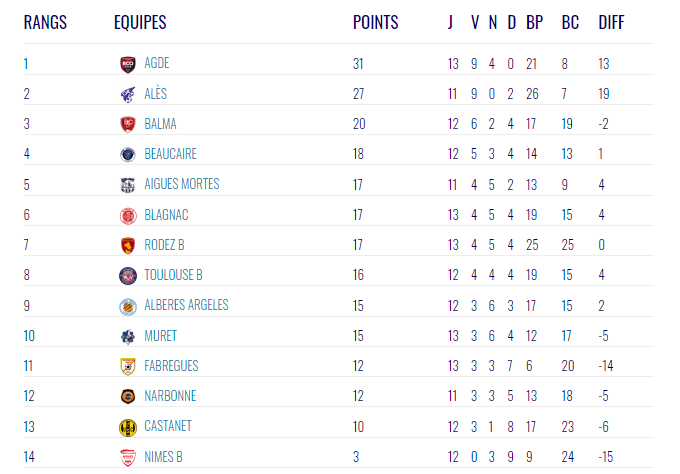Viewport: 680px width, 474px height.
Task: Click the NARBONNE team name
Action: pos(170,396)
